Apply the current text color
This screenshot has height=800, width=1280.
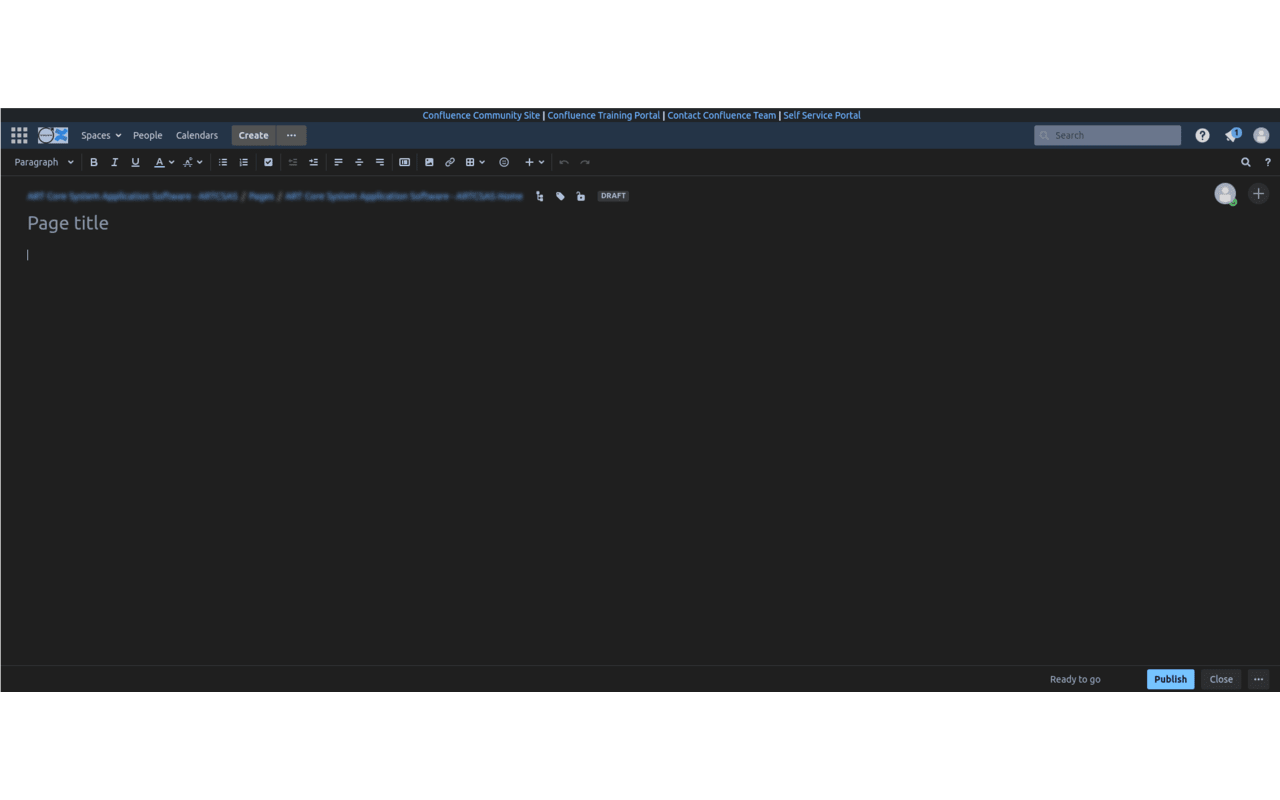pos(159,162)
